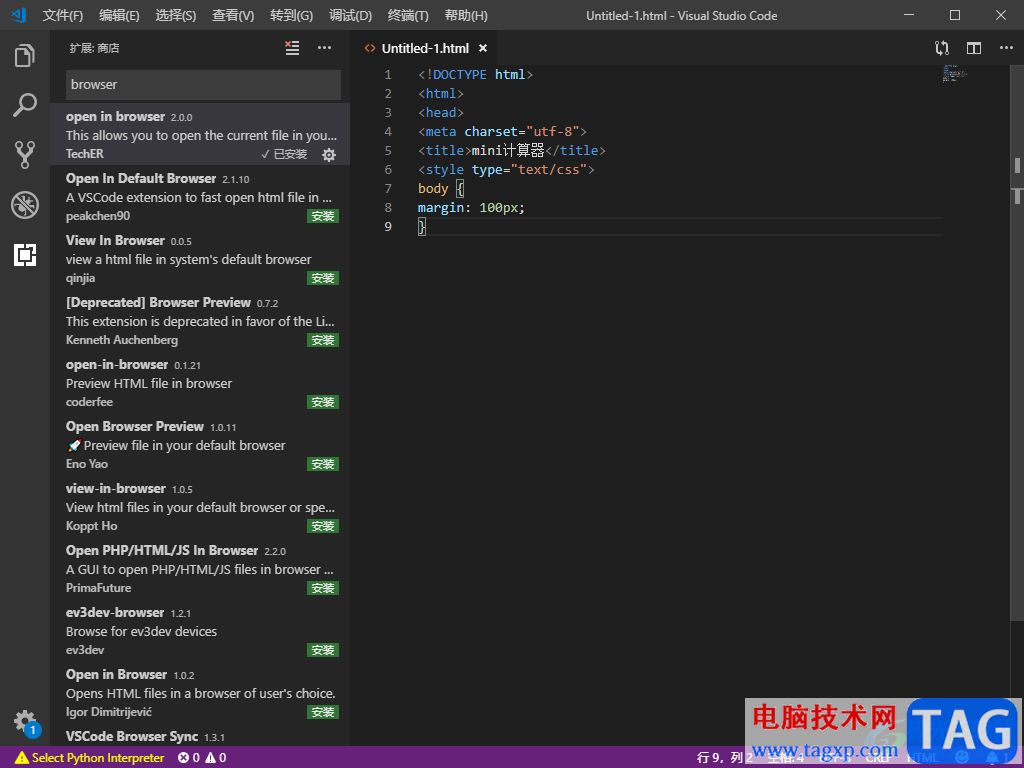Place cursor on line 1 DOCTYPE code
The width and height of the screenshot is (1024, 768).
pos(475,74)
